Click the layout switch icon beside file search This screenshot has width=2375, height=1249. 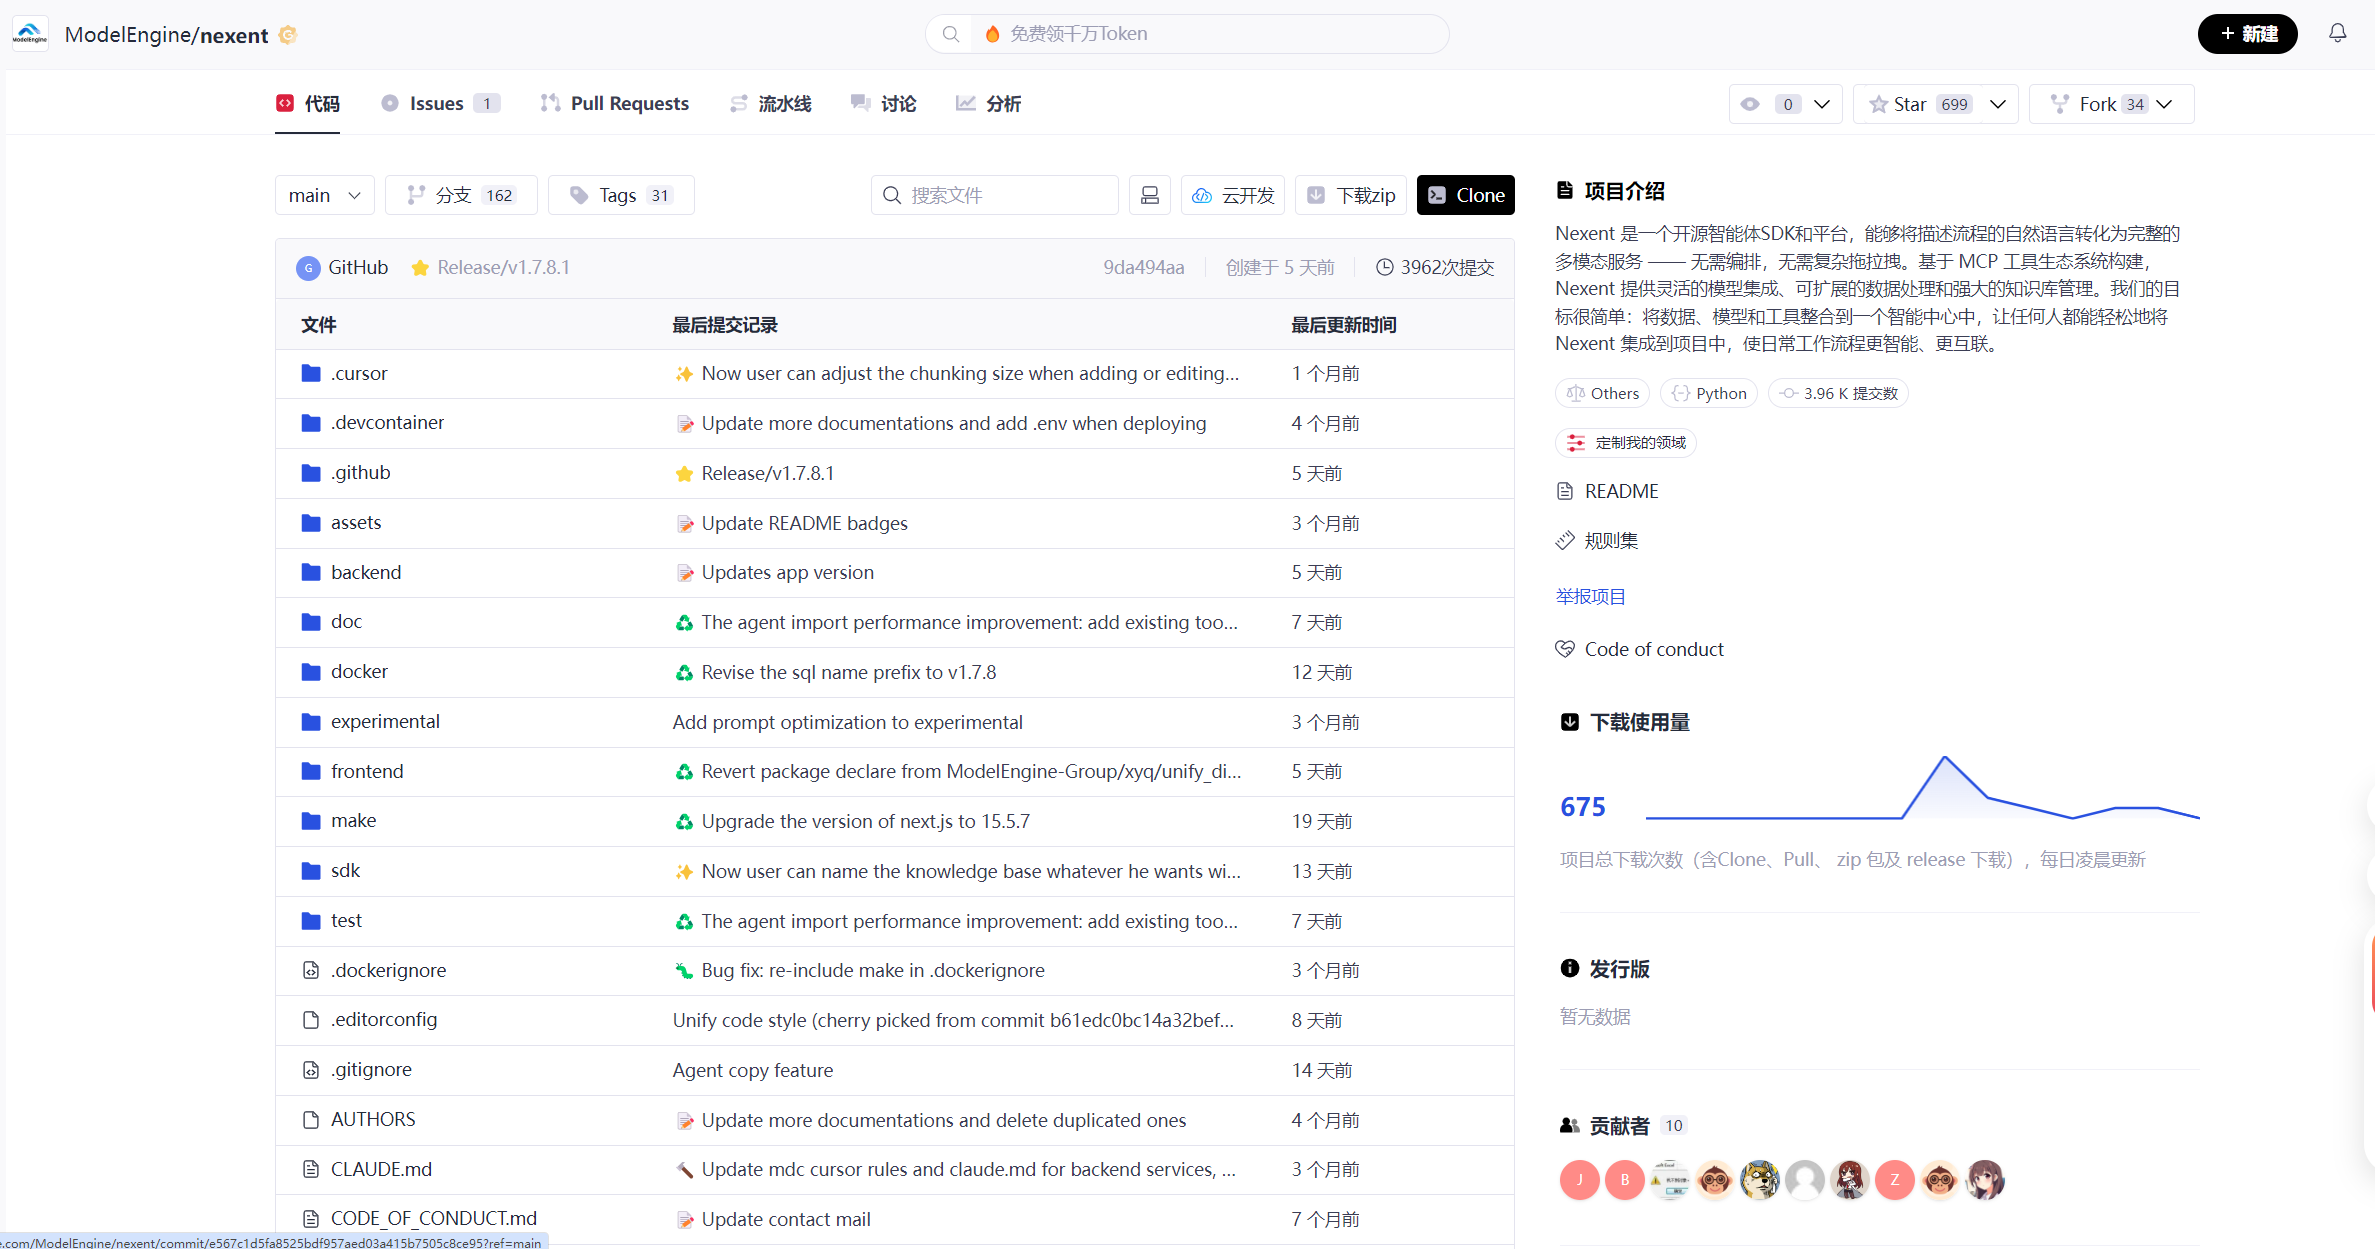(1150, 195)
